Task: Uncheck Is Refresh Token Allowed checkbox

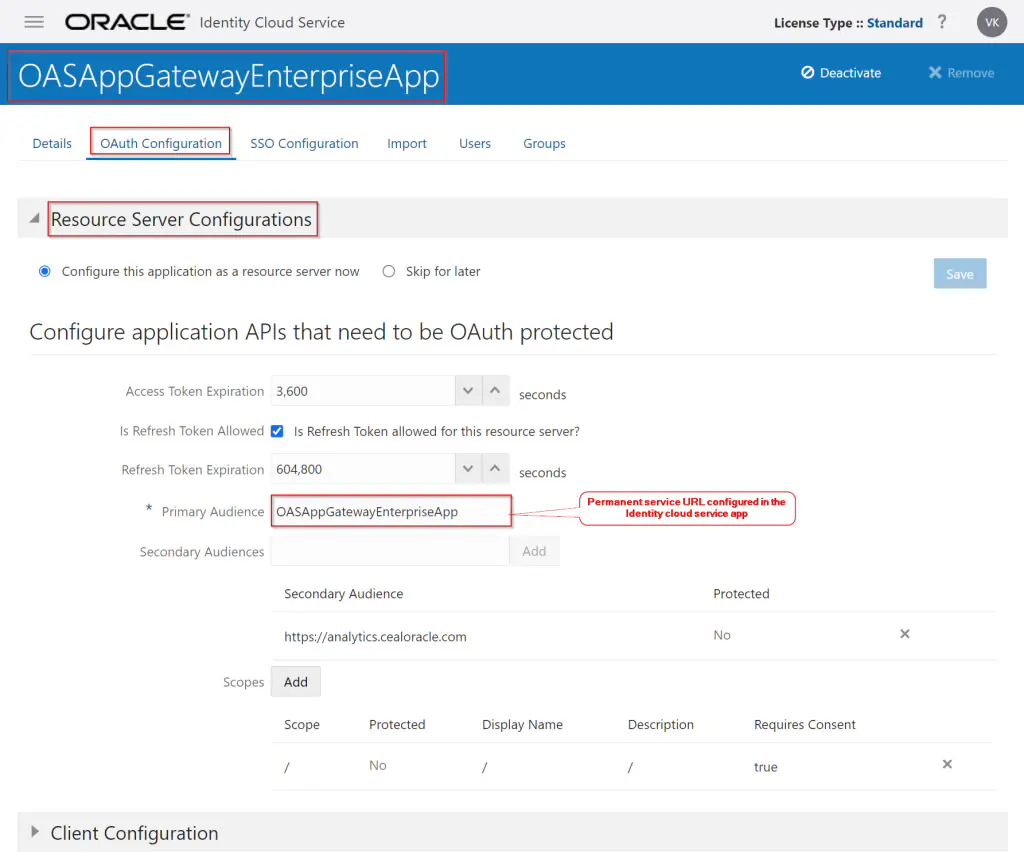Action: click(x=277, y=431)
